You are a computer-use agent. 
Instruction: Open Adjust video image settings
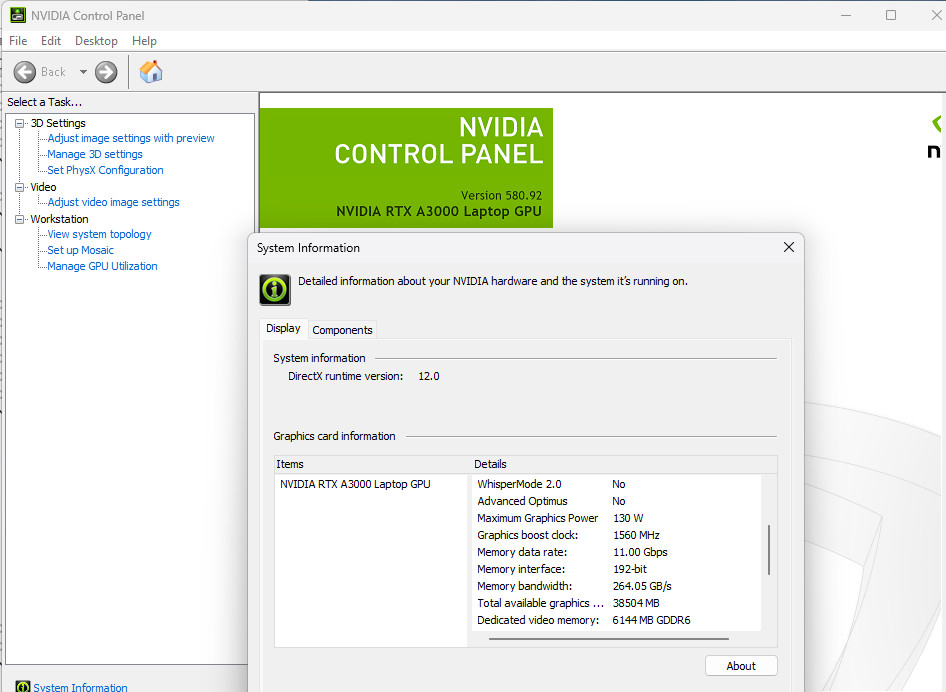[x=113, y=202]
